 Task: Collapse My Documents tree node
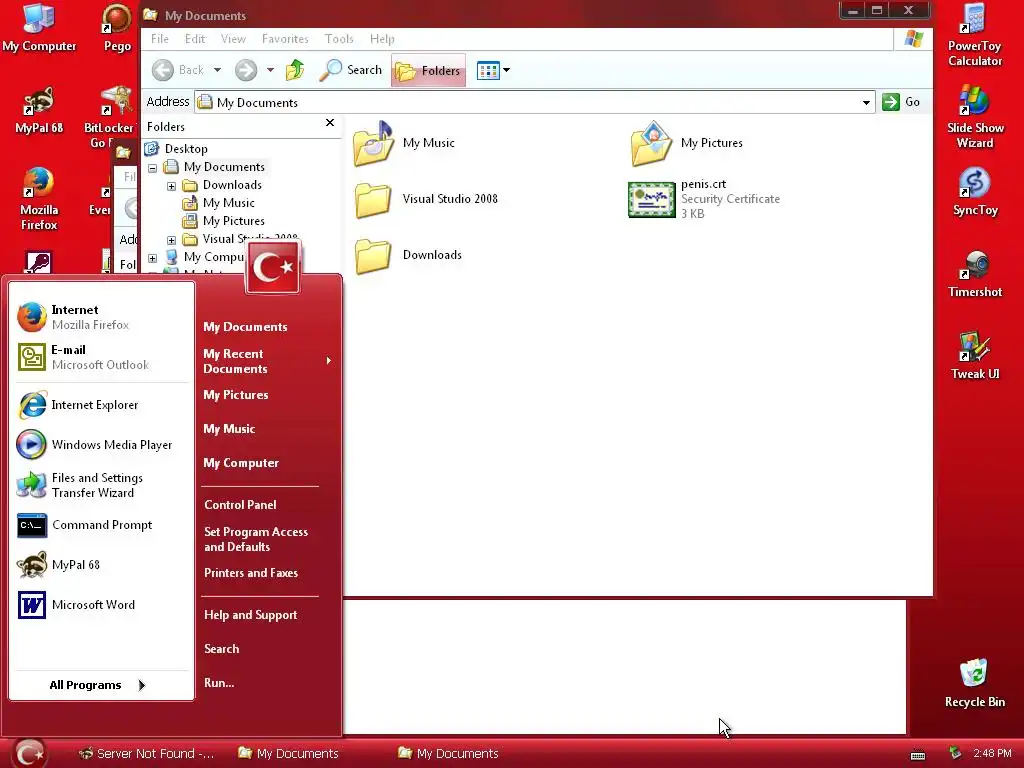(x=152, y=168)
